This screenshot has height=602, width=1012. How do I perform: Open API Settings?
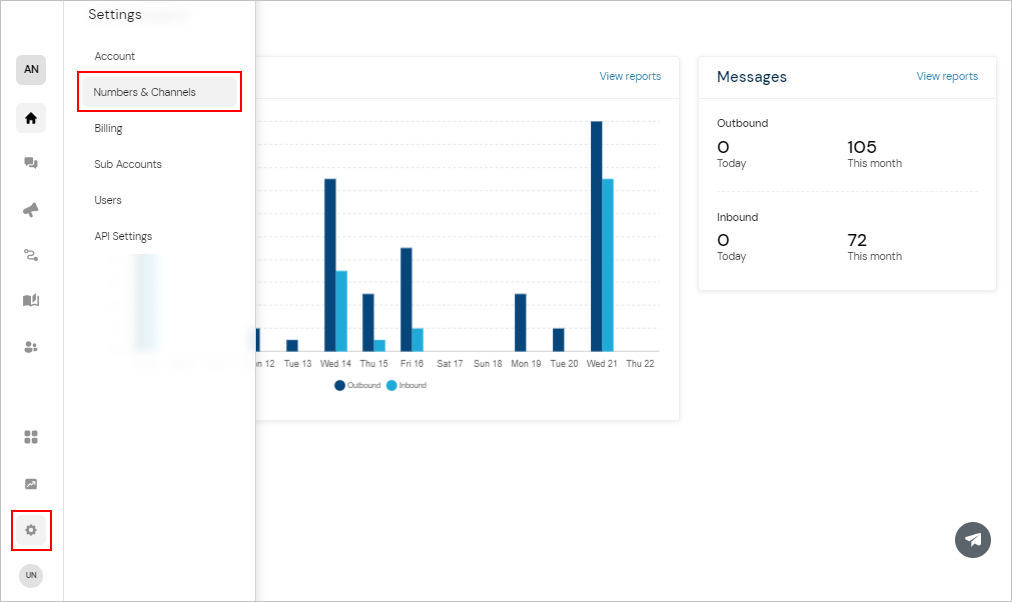click(121, 236)
